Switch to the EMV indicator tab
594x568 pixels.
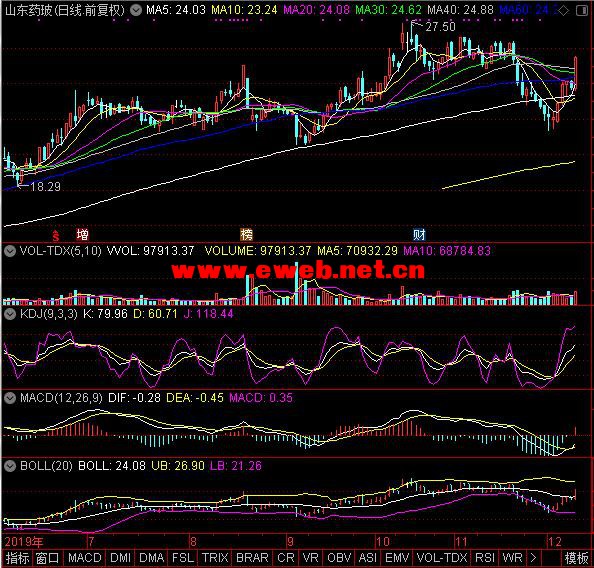coord(397,558)
